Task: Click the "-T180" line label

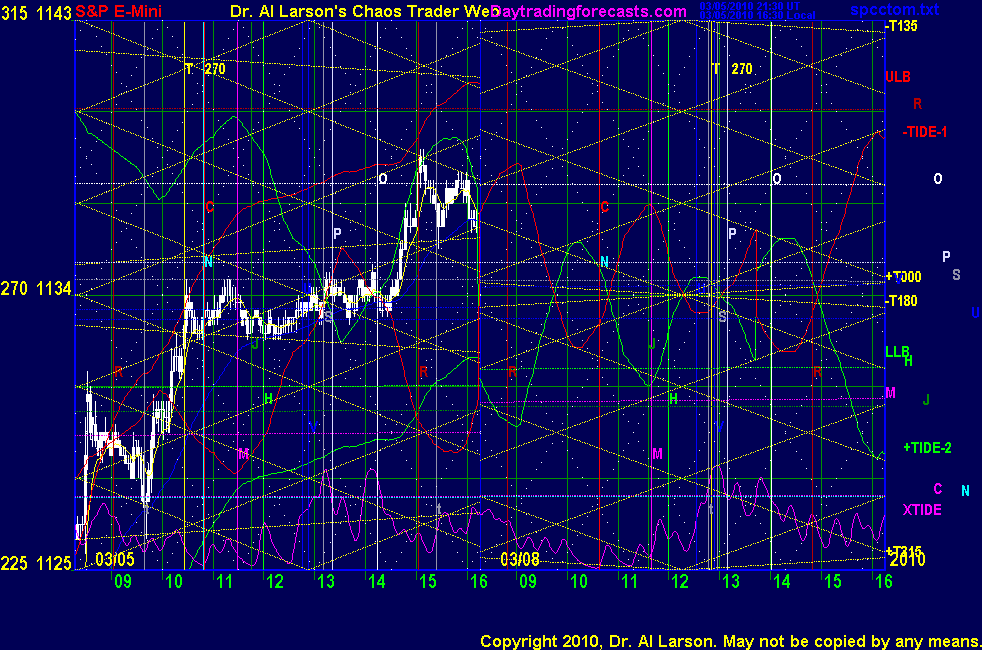Action: (901, 301)
